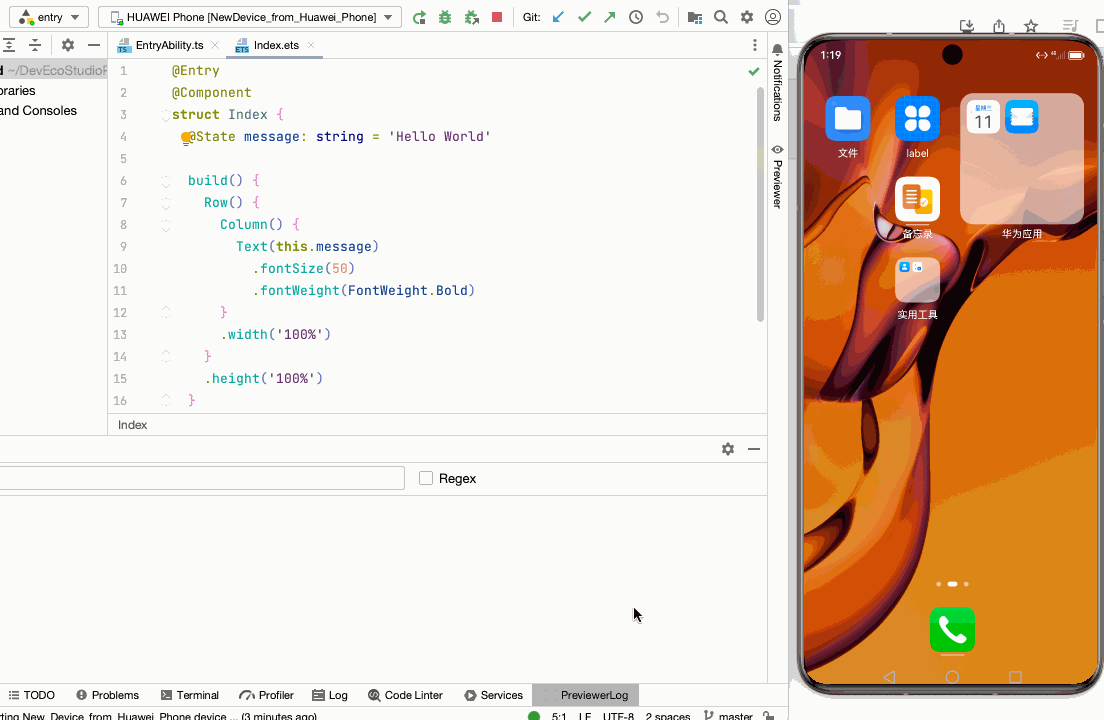Open HUAWEI Phone device selector
Screen dimensions: 1104x720
[x=250, y=17]
